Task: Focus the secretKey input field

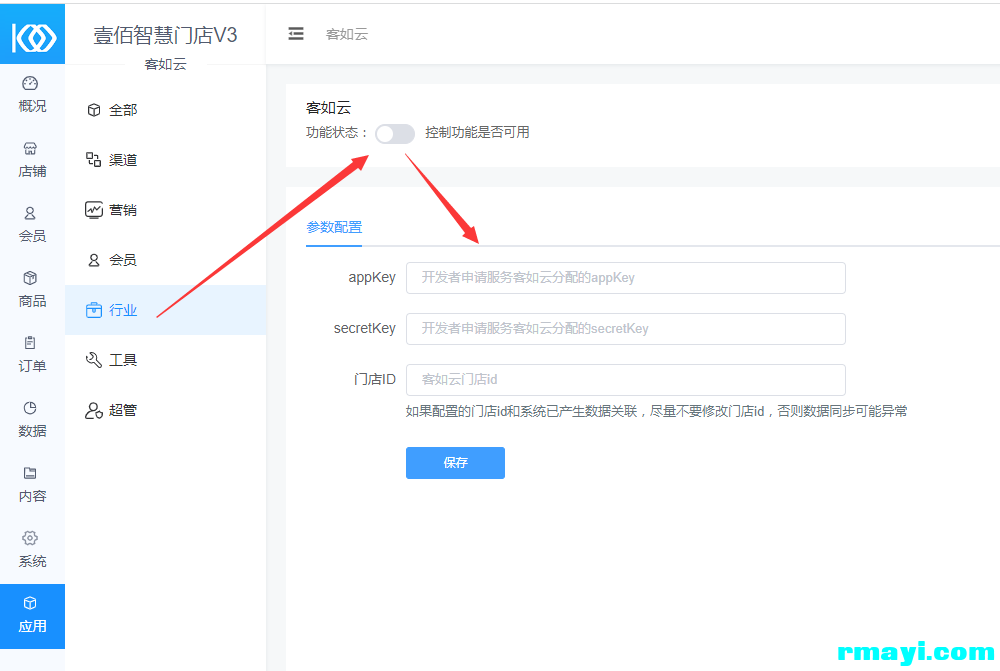Action: (x=626, y=328)
